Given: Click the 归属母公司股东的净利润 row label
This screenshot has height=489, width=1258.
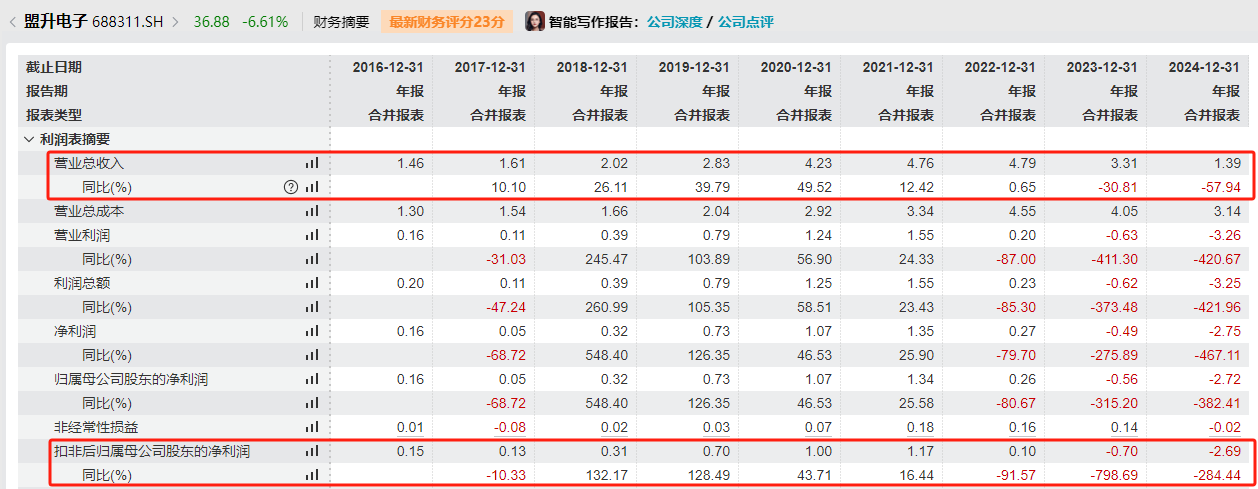Looking at the screenshot, I should [x=131, y=379].
